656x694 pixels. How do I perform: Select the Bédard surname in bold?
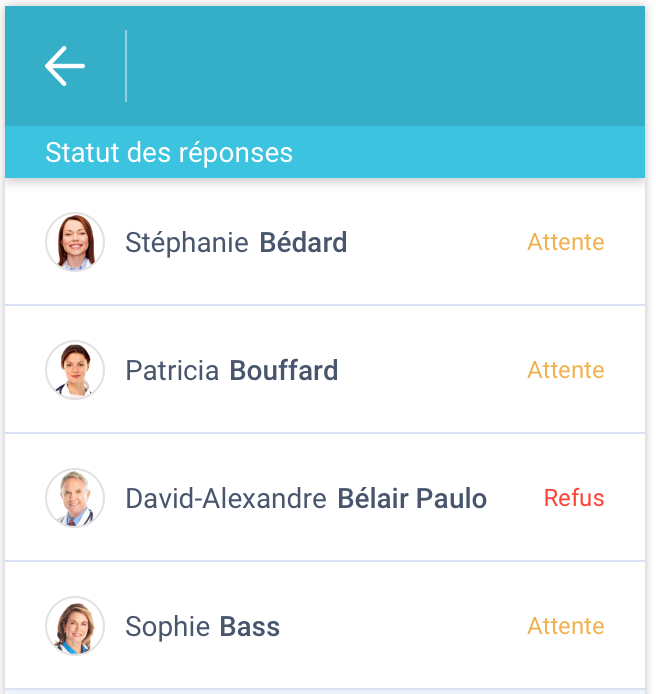pos(303,243)
